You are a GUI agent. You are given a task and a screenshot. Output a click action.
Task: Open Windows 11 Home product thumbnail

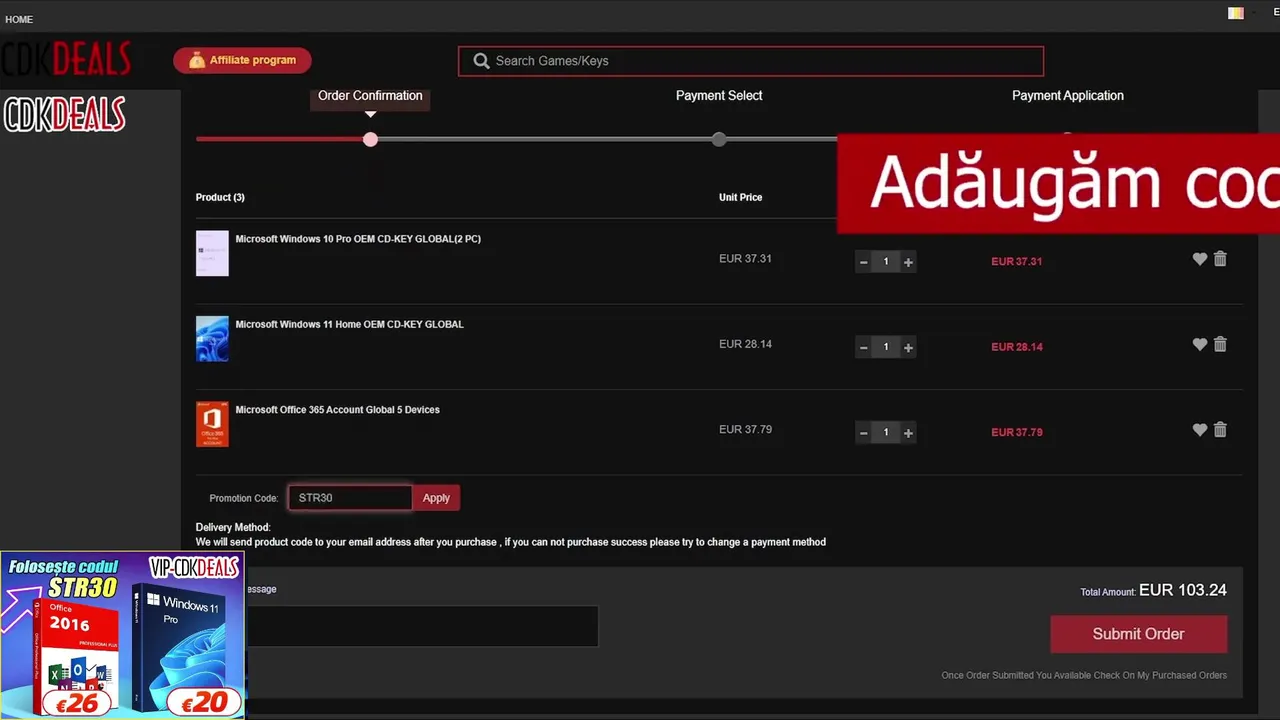point(212,339)
